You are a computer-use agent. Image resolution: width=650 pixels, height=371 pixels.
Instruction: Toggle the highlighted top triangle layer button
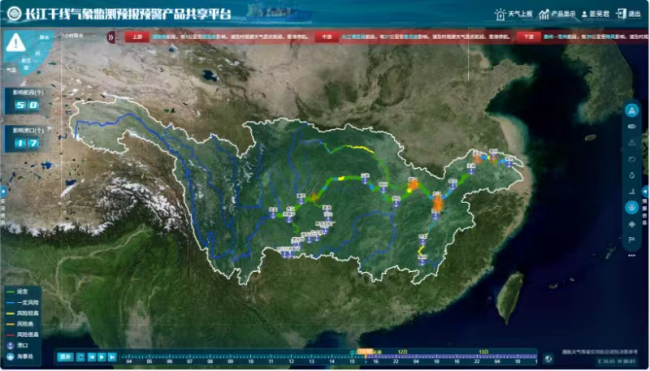[632, 110]
